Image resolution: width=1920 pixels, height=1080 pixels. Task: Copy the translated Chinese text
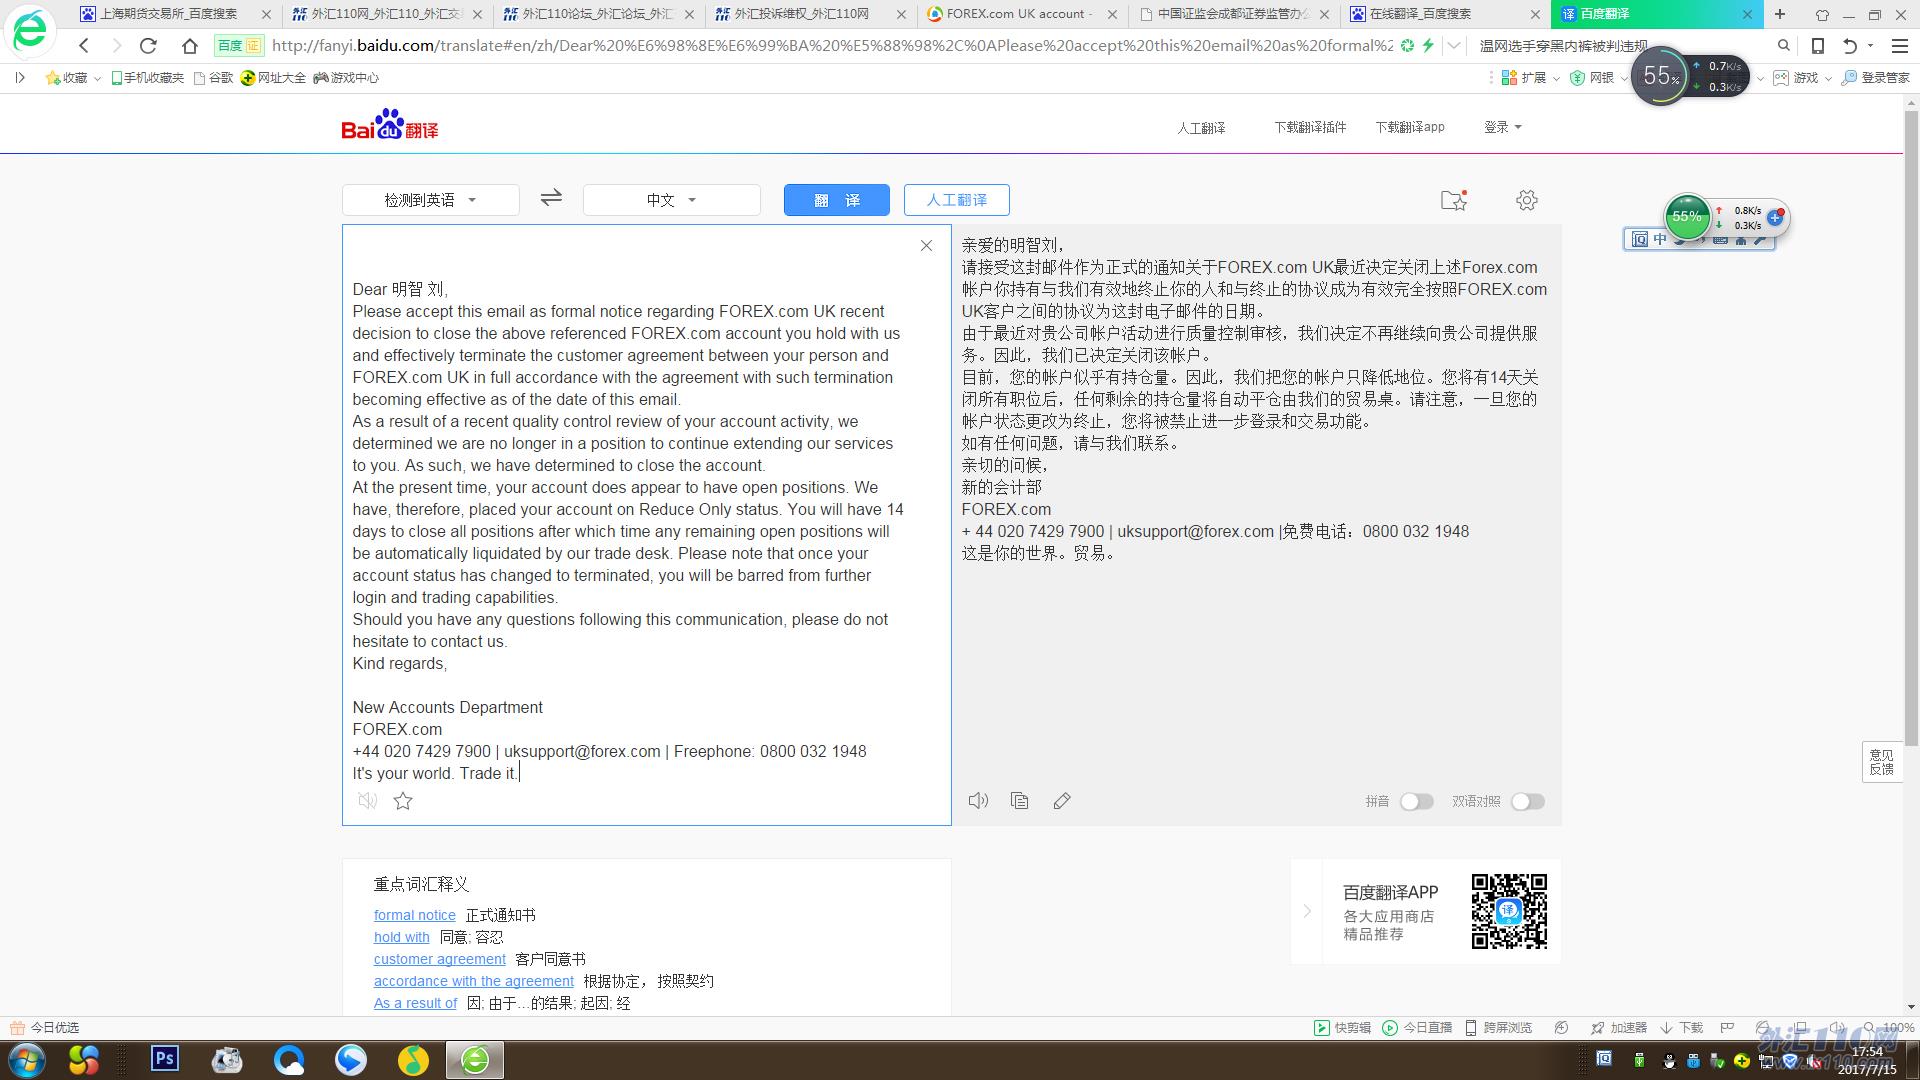coord(1019,800)
